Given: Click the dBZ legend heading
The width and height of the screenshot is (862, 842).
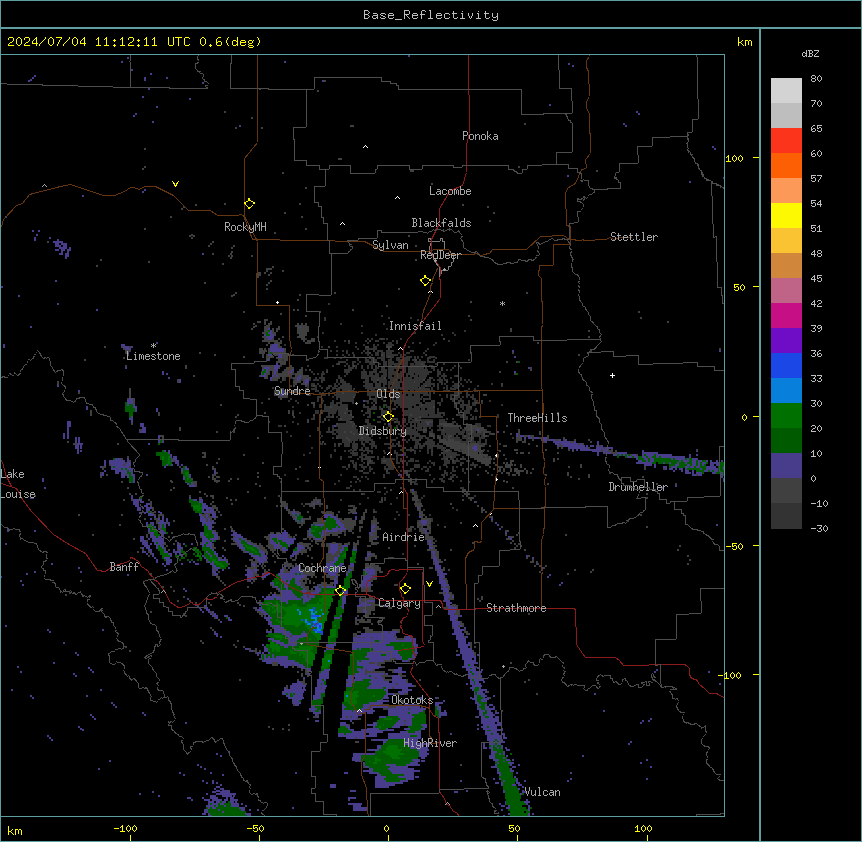Looking at the screenshot, I should tap(810, 54).
